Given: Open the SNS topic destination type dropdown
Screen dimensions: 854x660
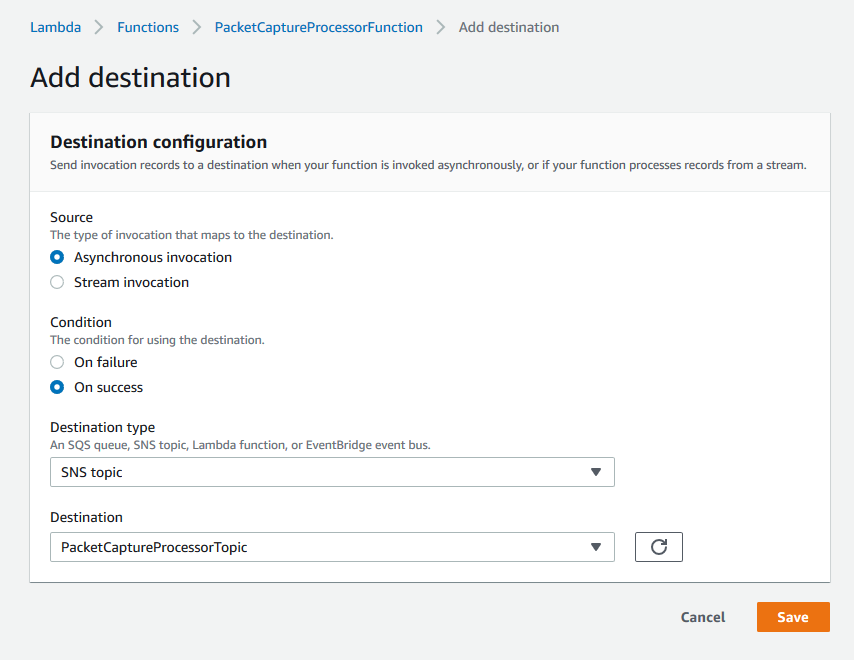Looking at the screenshot, I should tap(332, 472).
